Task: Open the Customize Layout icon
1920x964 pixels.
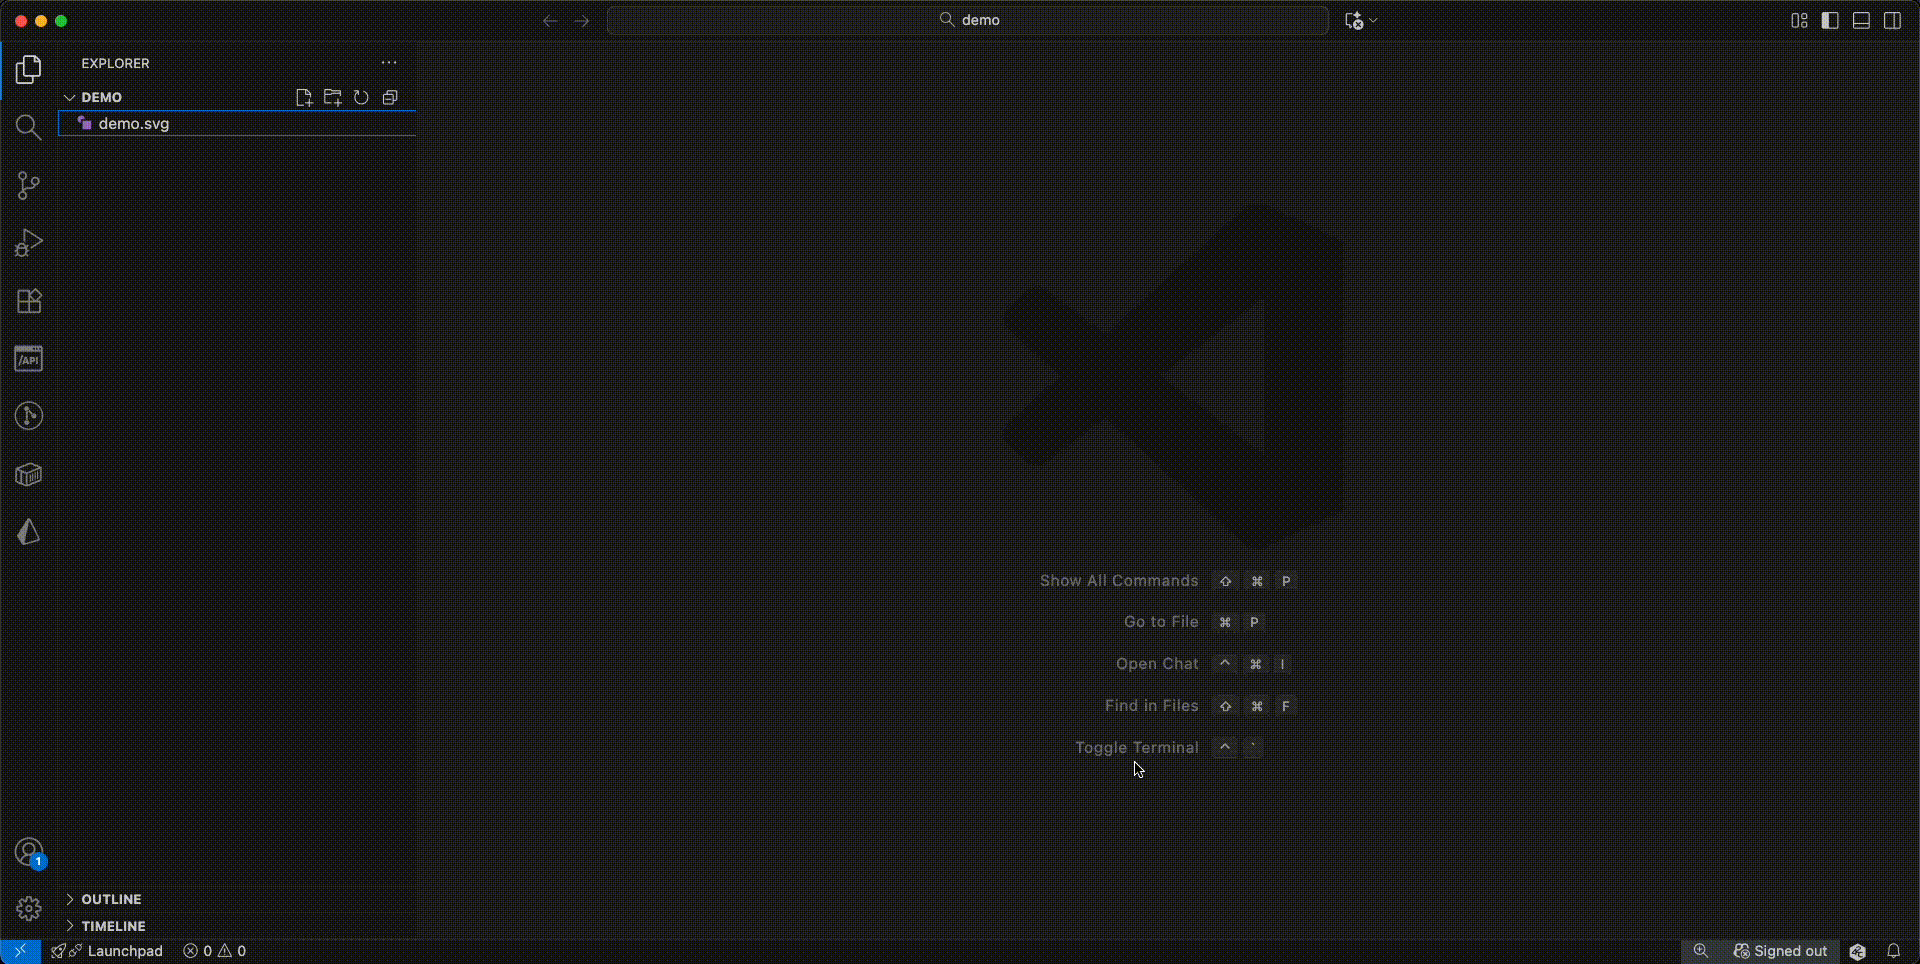Action: [1799, 21]
